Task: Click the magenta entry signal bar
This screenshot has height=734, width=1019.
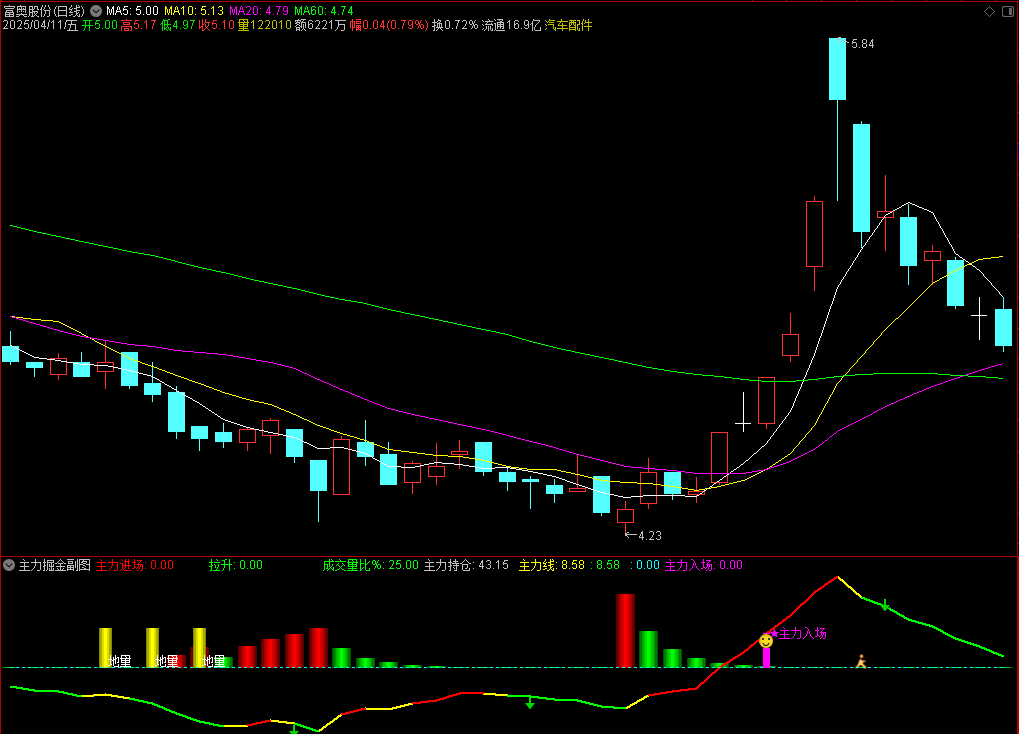Action: click(766, 657)
